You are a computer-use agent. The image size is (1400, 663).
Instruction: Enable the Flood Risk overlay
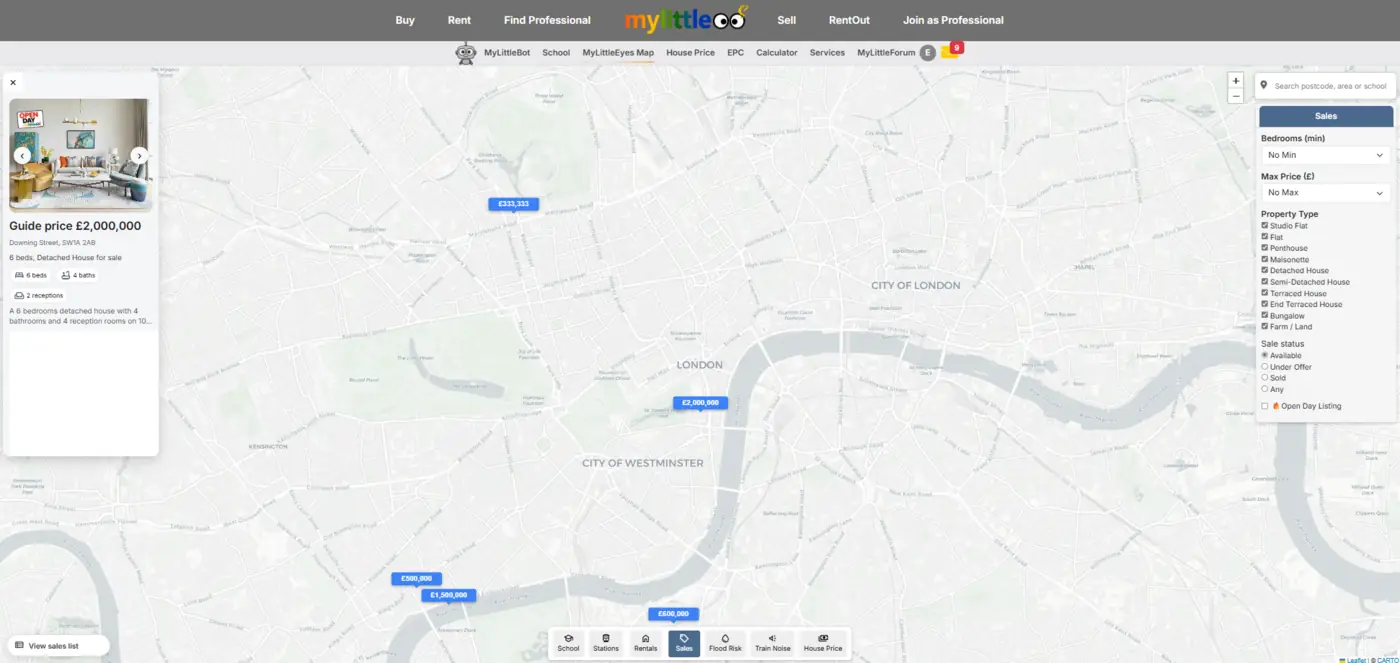tap(724, 643)
